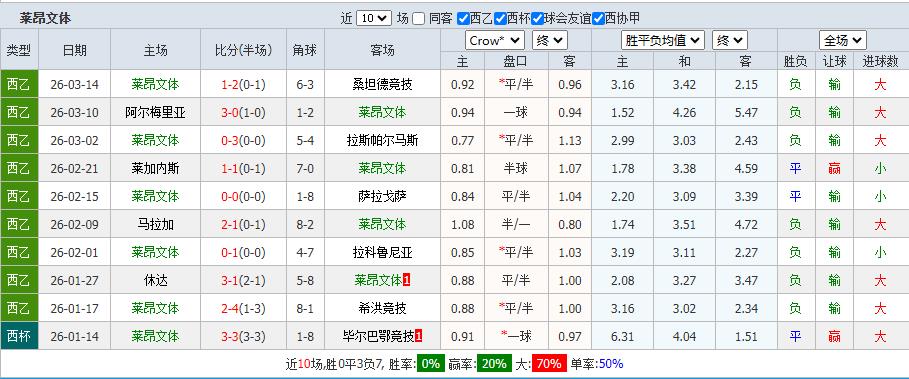Image resolution: width=909 pixels, height=379 pixels.
Task: Click the 西乙 league tag on 26-03-14
Action: point(19,85)
